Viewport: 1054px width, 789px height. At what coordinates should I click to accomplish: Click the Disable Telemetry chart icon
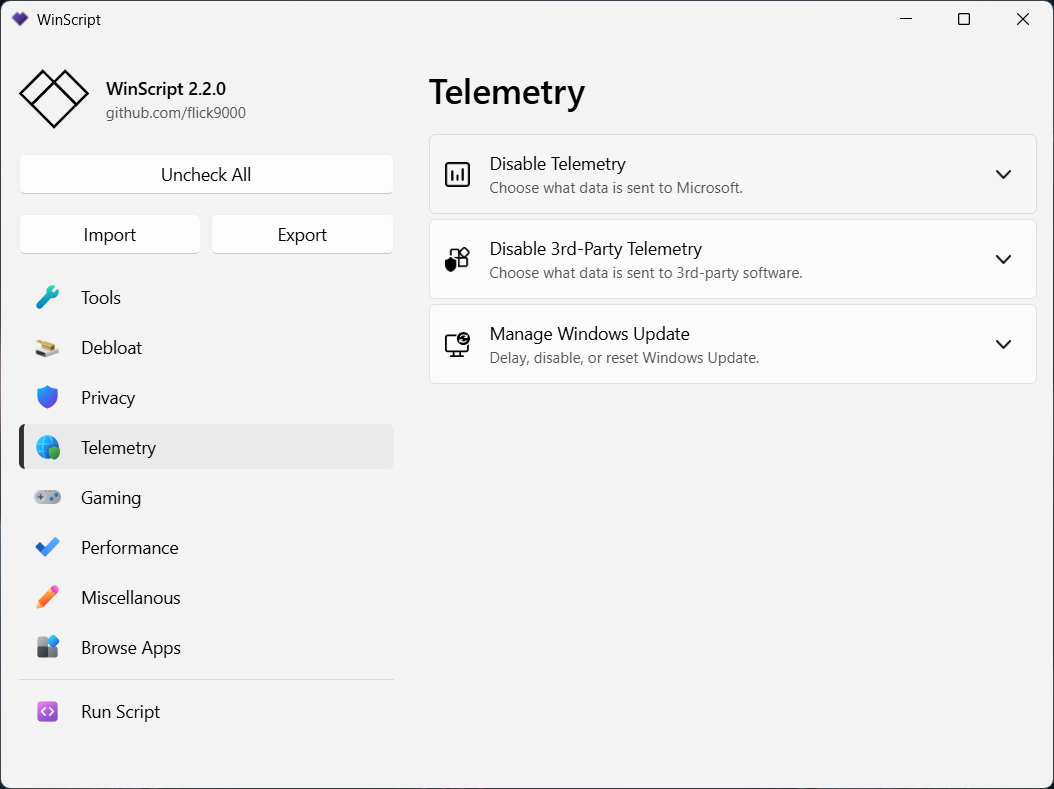coord(457,174)
